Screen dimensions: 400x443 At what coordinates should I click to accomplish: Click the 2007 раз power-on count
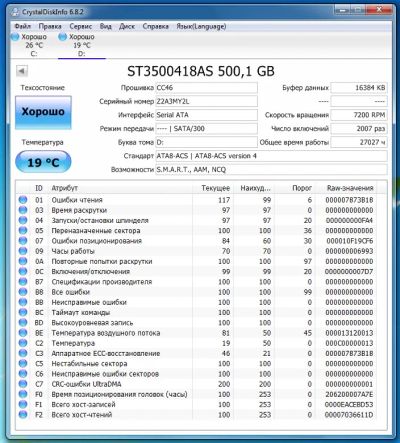pos(359,129)
